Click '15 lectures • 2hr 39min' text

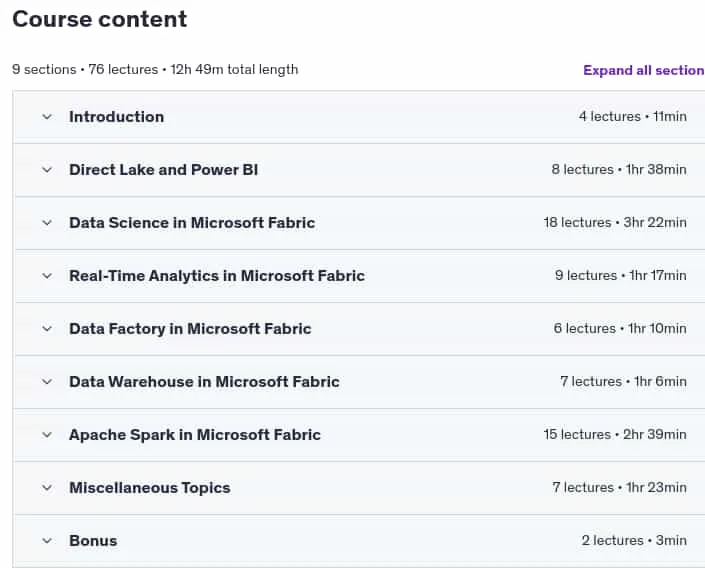coord(615,434)
